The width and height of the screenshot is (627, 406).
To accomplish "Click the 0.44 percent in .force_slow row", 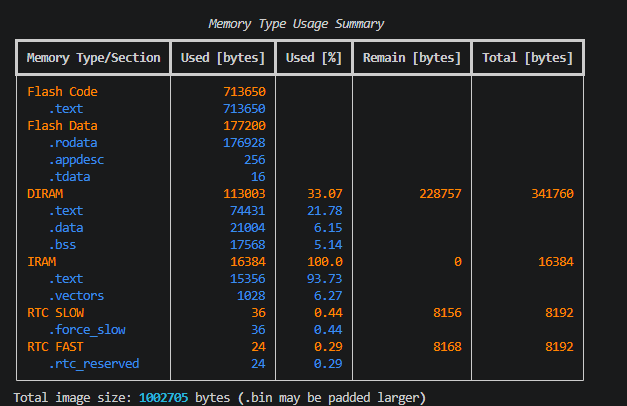I will click(328, 330).
